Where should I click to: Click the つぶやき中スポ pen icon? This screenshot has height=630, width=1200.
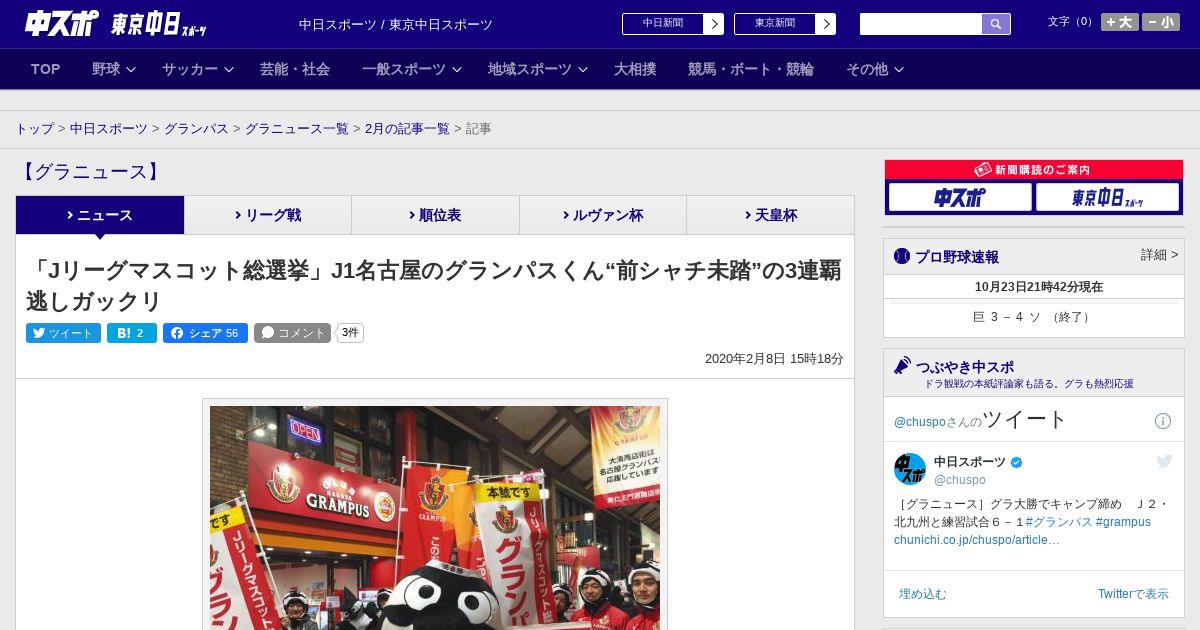(x=902, y=366)
